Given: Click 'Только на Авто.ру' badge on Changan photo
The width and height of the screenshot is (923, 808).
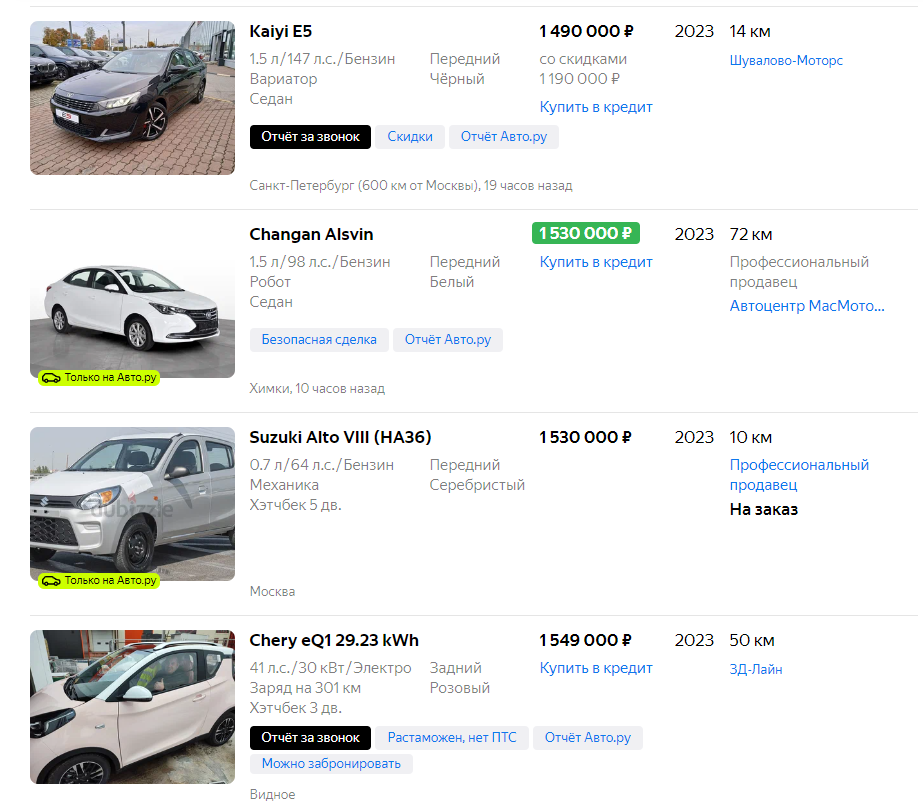Looking at the screenshot, I should point(100,377).
